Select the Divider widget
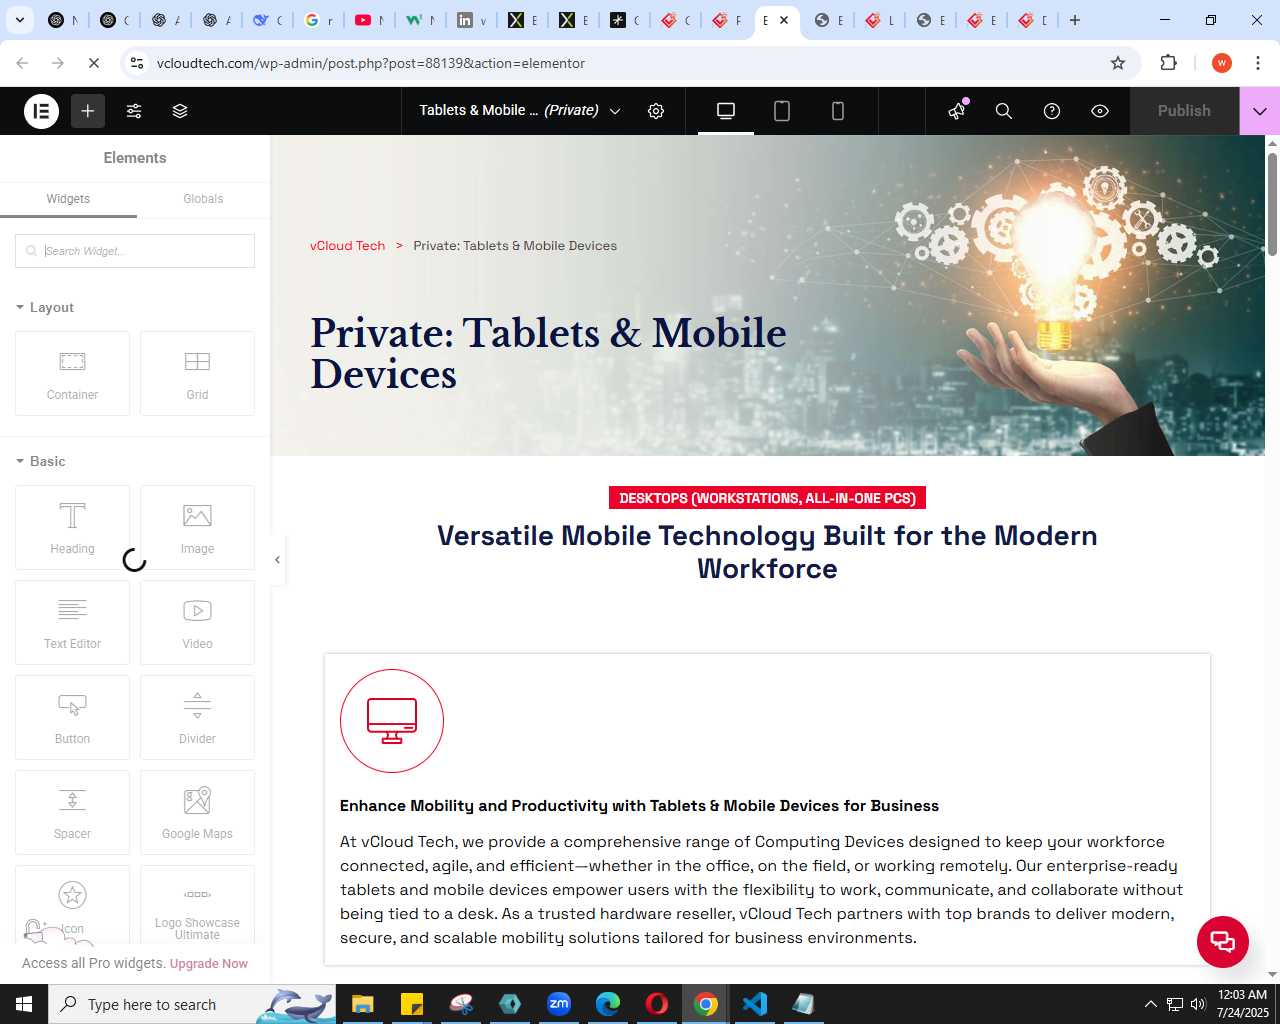Viewport: 1280px width, 1024px height. point(197,717)
